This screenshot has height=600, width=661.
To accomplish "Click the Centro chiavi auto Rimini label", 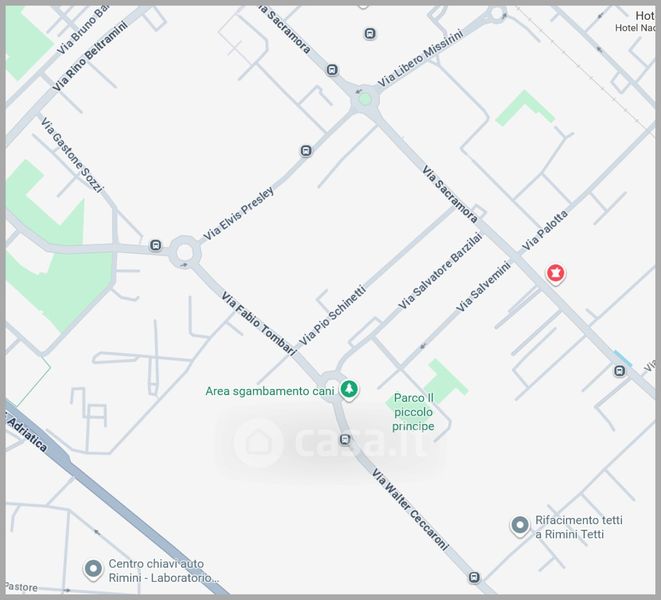I will [x=164, y=570].
